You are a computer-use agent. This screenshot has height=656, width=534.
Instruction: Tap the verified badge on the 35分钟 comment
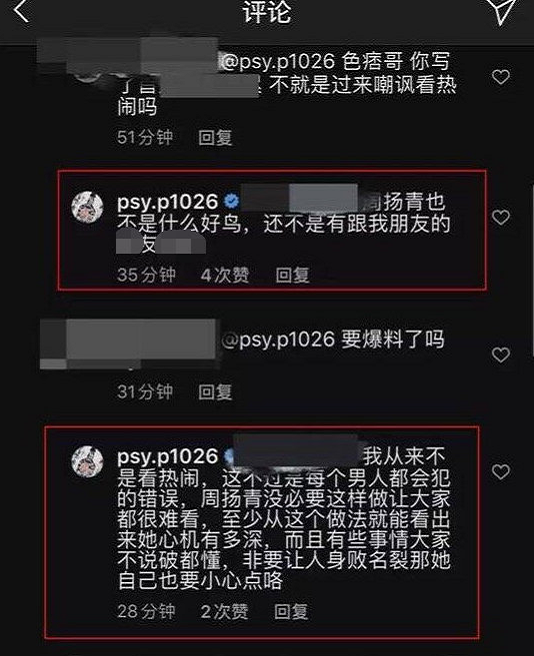click(231, 202)
